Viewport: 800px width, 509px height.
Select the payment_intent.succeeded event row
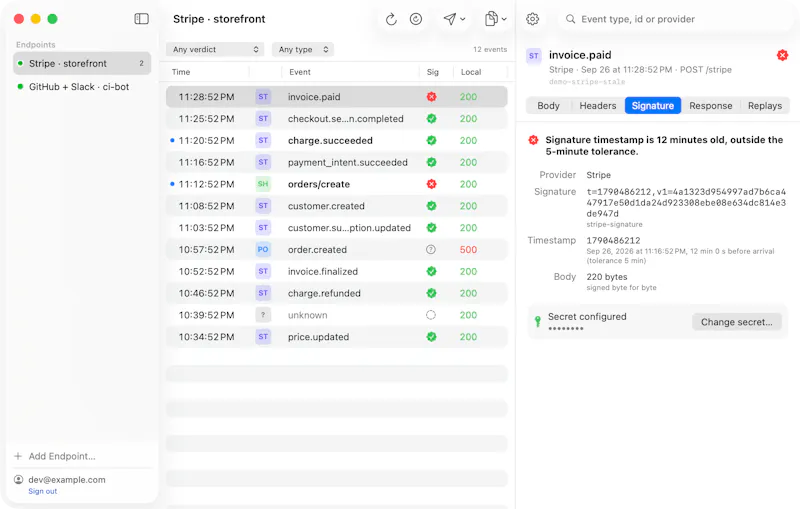pyautogui.click(x=337, y=162)
